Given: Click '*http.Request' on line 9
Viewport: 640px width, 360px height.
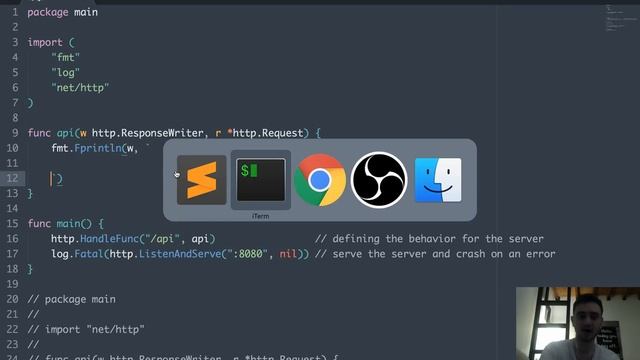Looking at the screenshot, I should (x=265, y=133).
